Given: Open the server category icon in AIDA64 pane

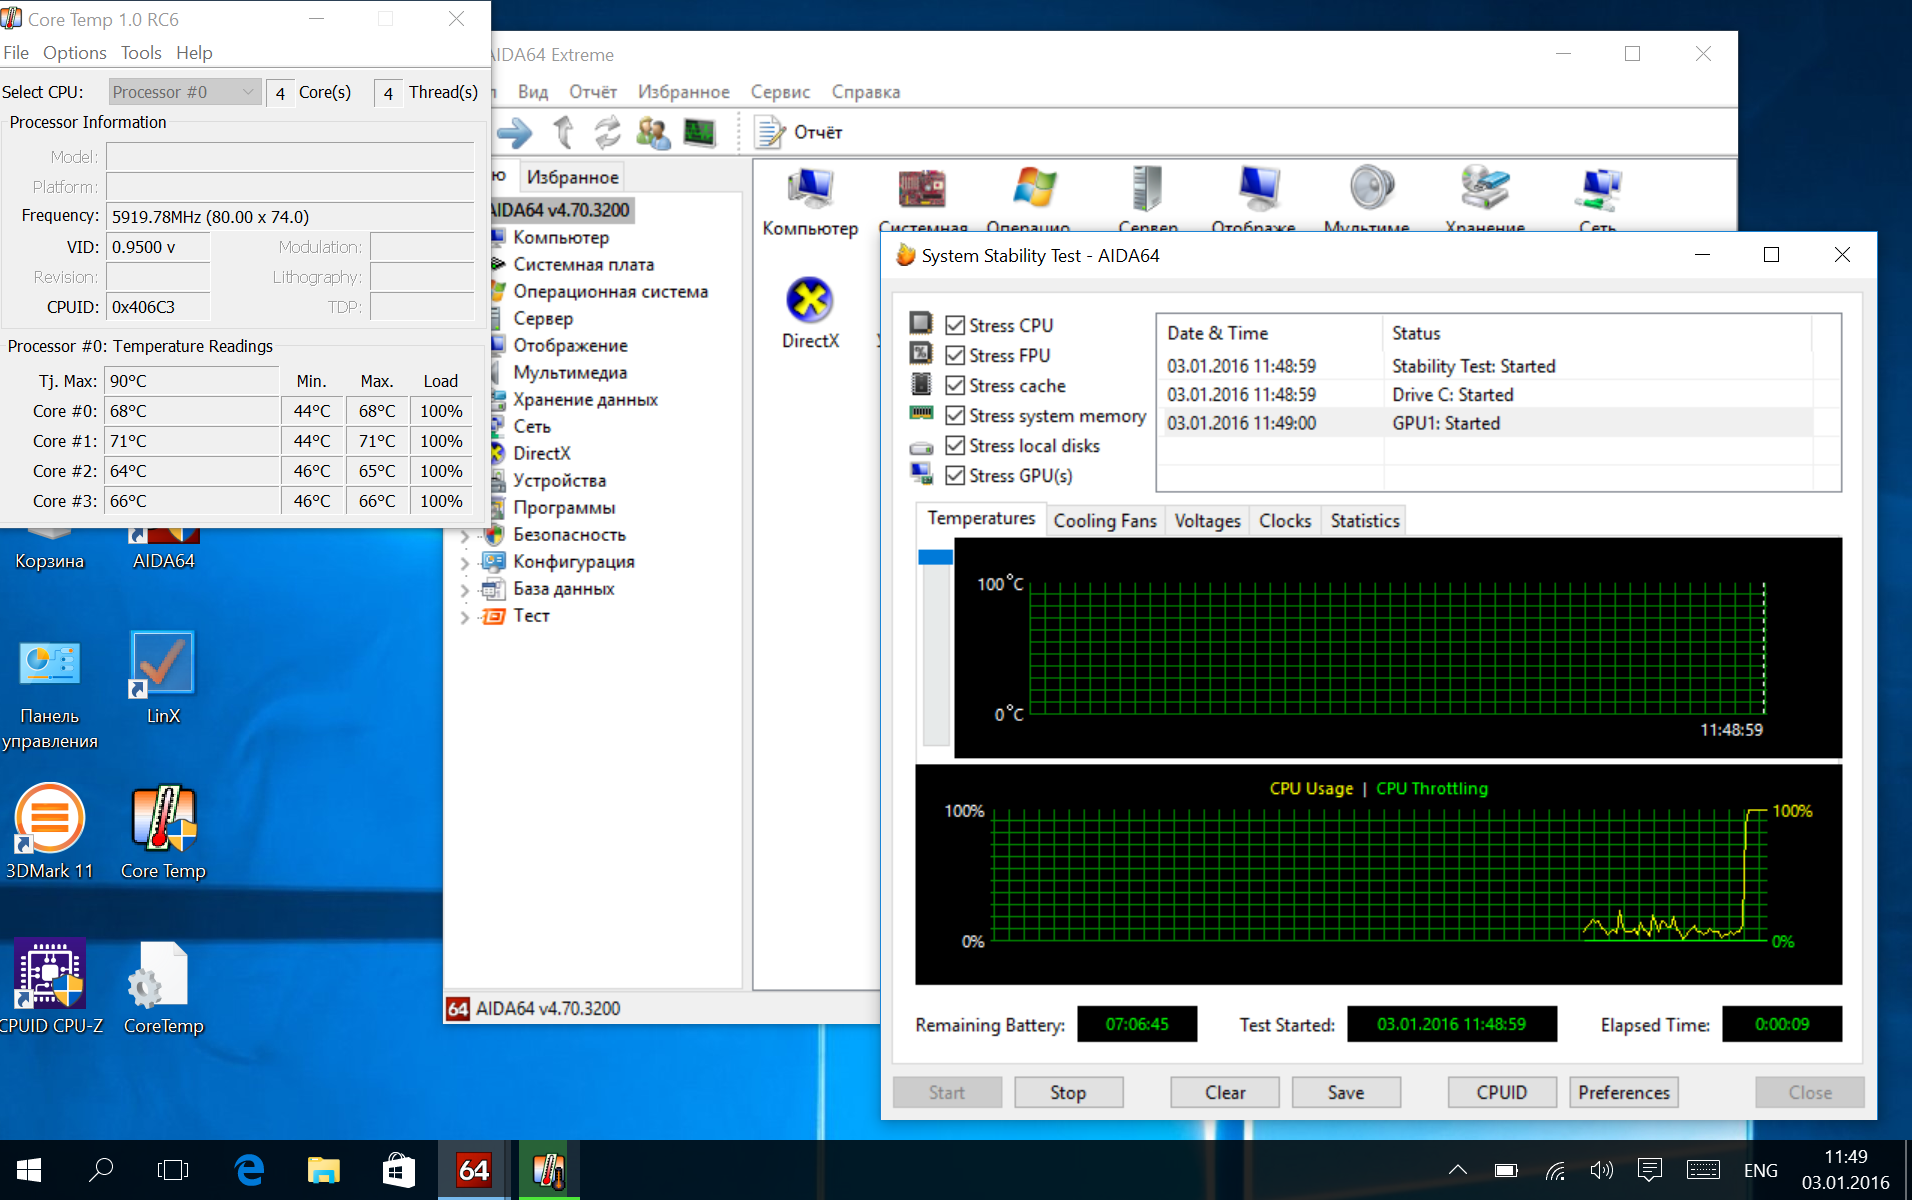Looking at the screenshot, I should (x=1147, y=188).
